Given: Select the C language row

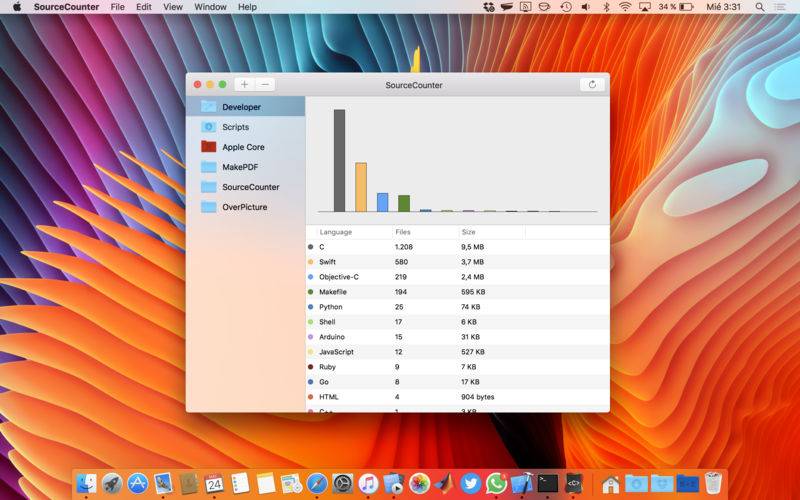Looking at the screenshot, I should click(458, 247).
